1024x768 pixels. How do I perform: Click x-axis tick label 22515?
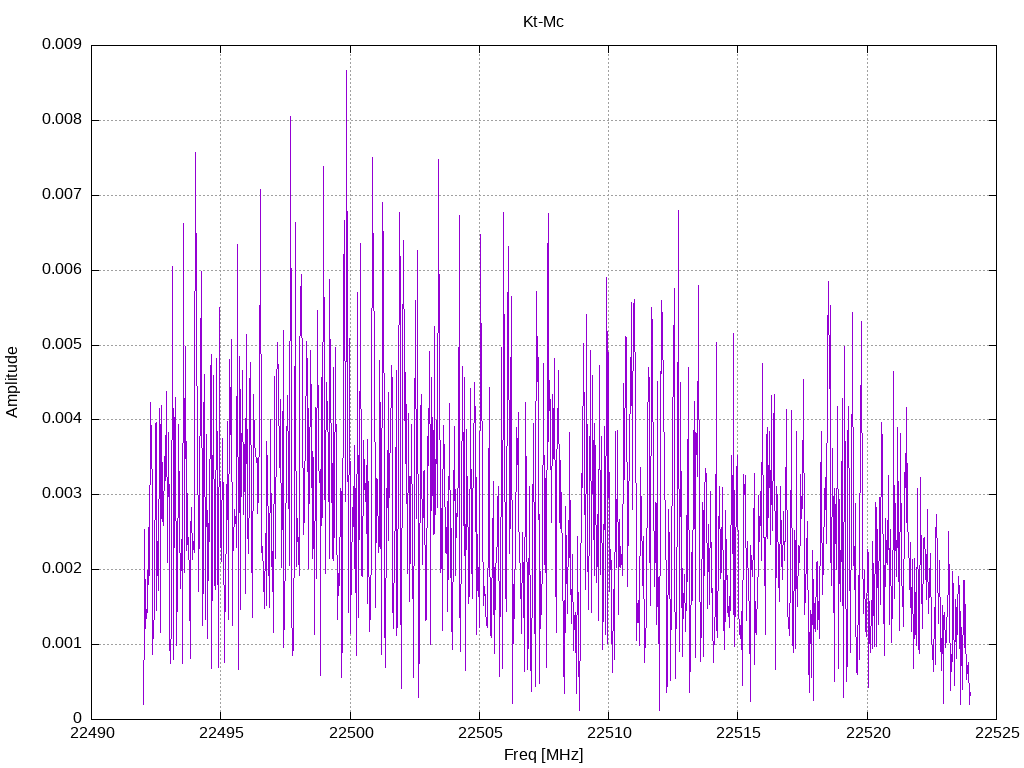[739, 733]
